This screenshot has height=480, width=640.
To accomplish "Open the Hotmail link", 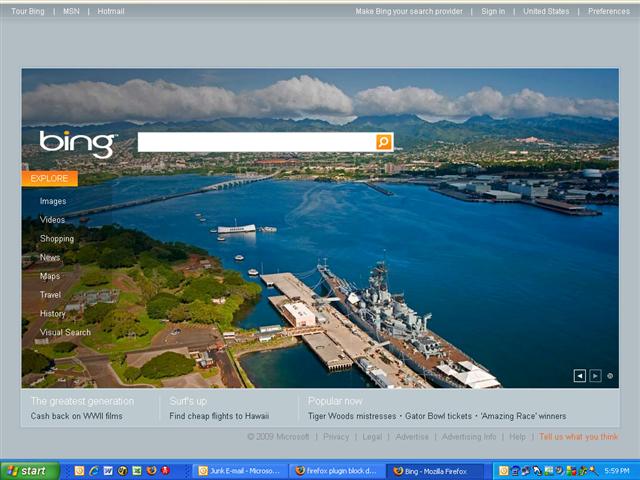I will click(x=111, y=11).
